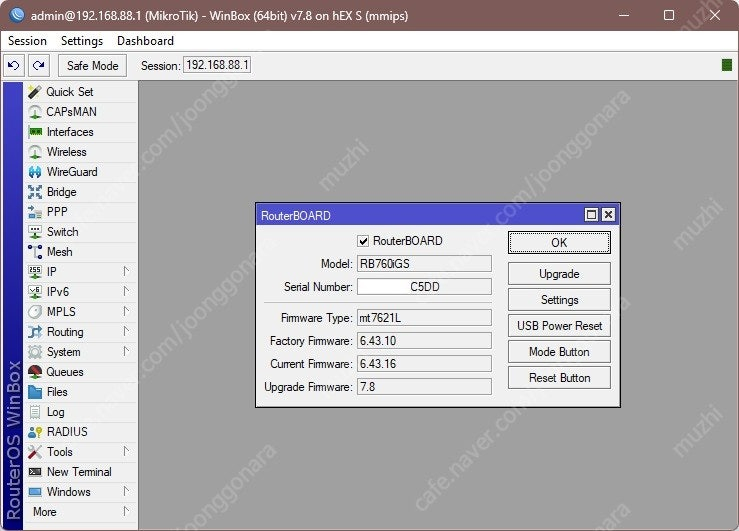The height and width of the screenshot is (531, 739).
Task: Click the MPLS menu icon
Action: 35,312
